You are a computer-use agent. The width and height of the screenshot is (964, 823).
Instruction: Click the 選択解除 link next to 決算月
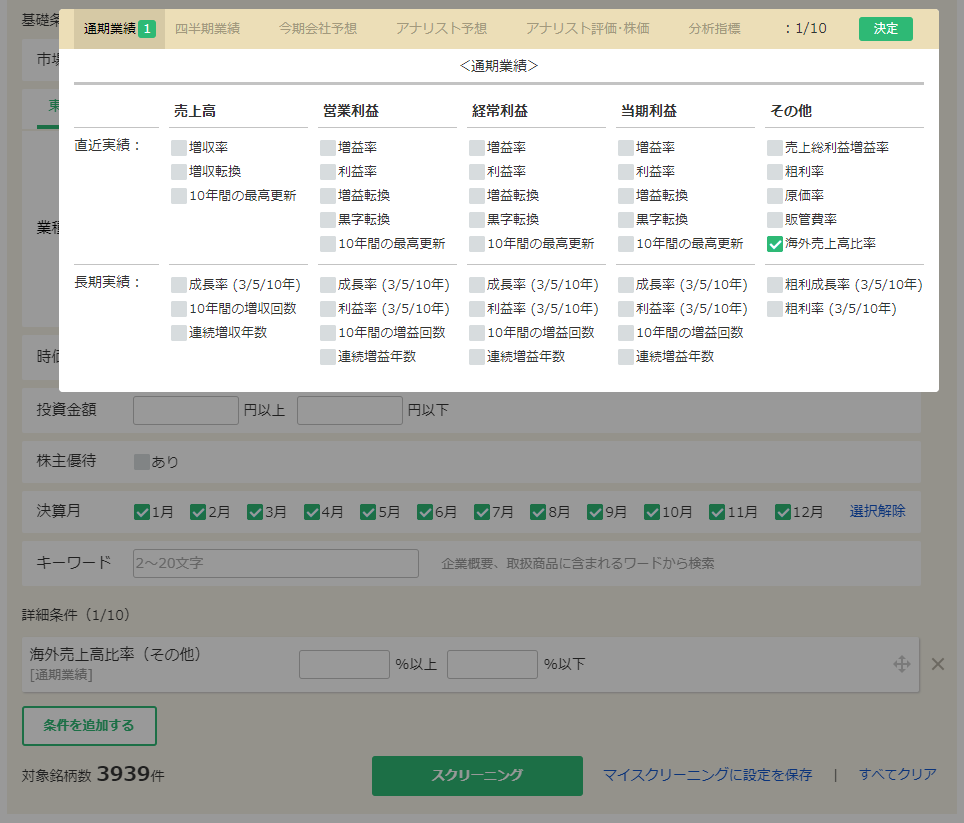[x=875, y=511]
